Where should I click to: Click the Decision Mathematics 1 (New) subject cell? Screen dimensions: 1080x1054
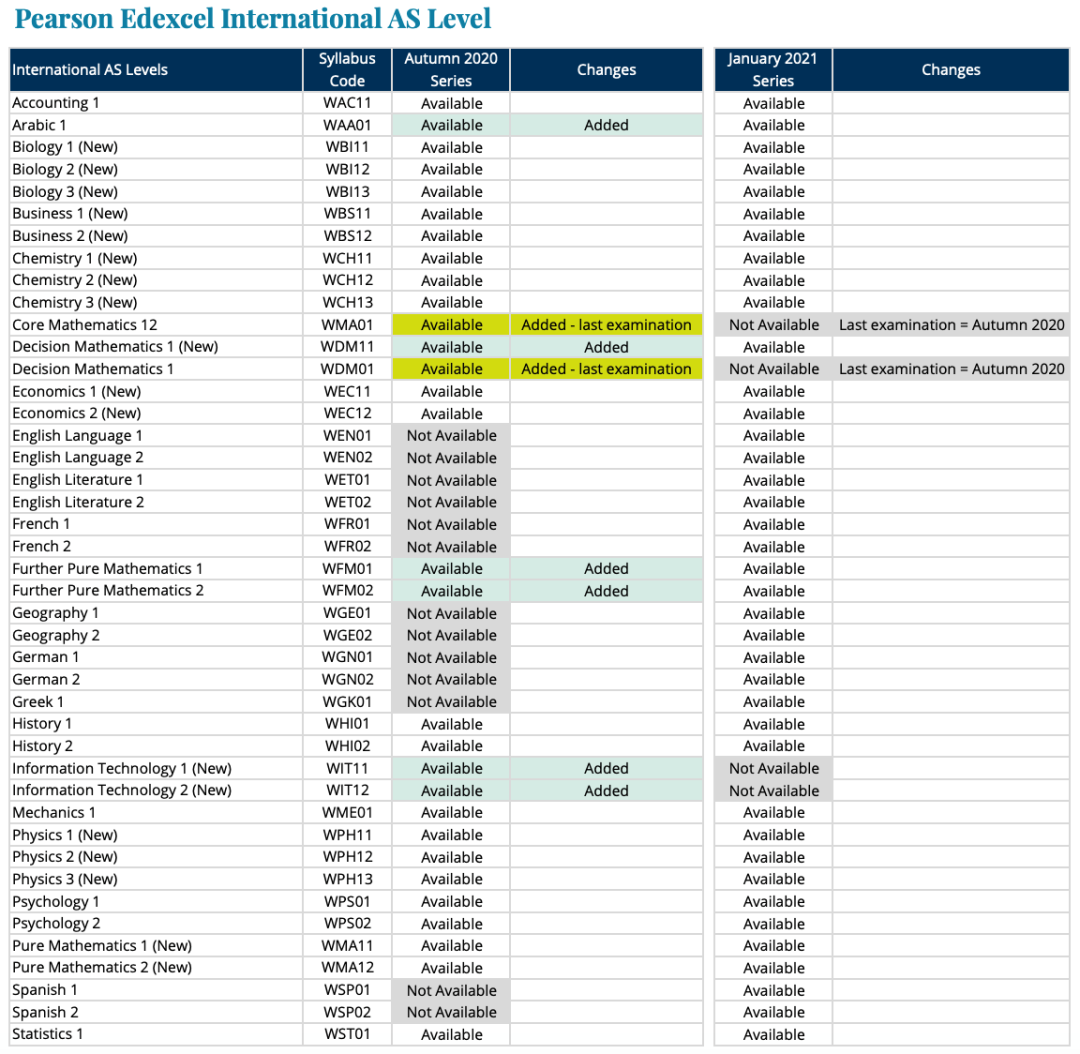115,347
